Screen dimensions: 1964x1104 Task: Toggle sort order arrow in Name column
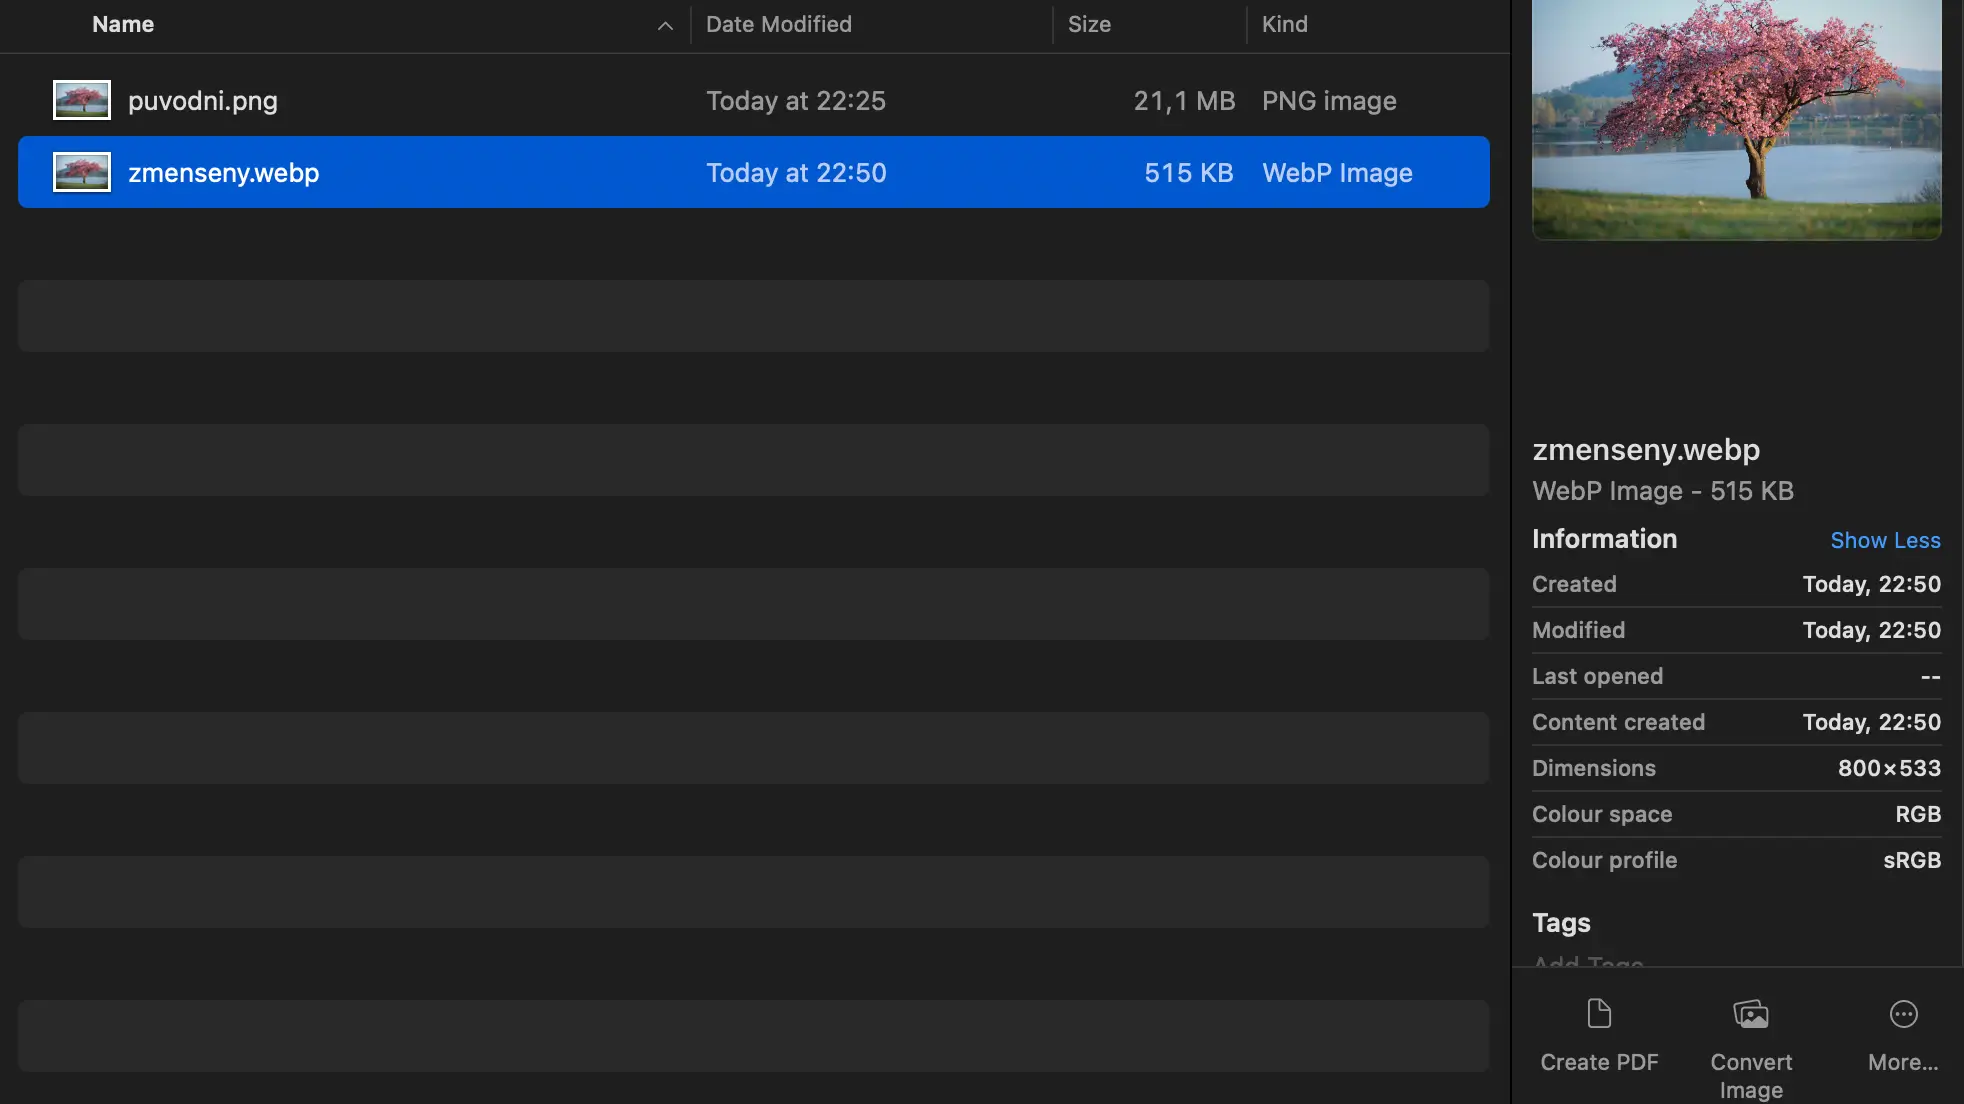(665, 26)
